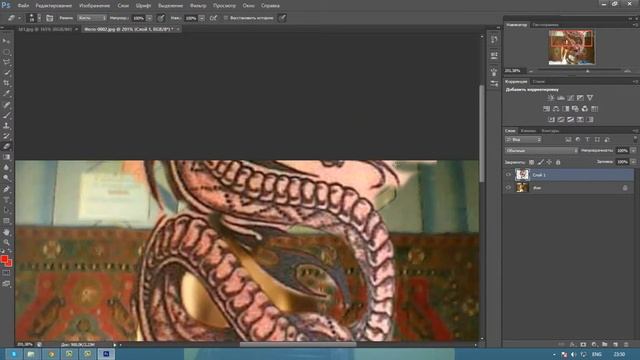The height and width of the screenshot is (360, 640).
Task: Select the Gradient tool
Action: click(x=6, y=157)
